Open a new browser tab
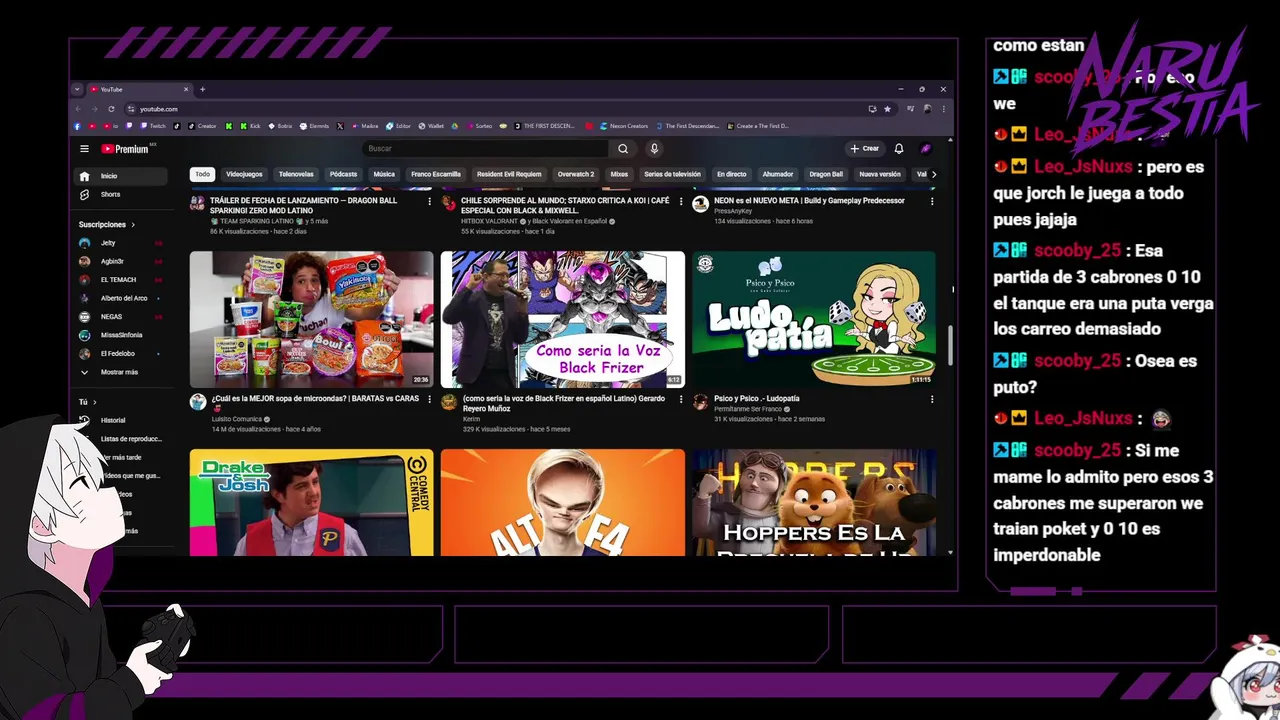1280x720 pixels. 202,89
